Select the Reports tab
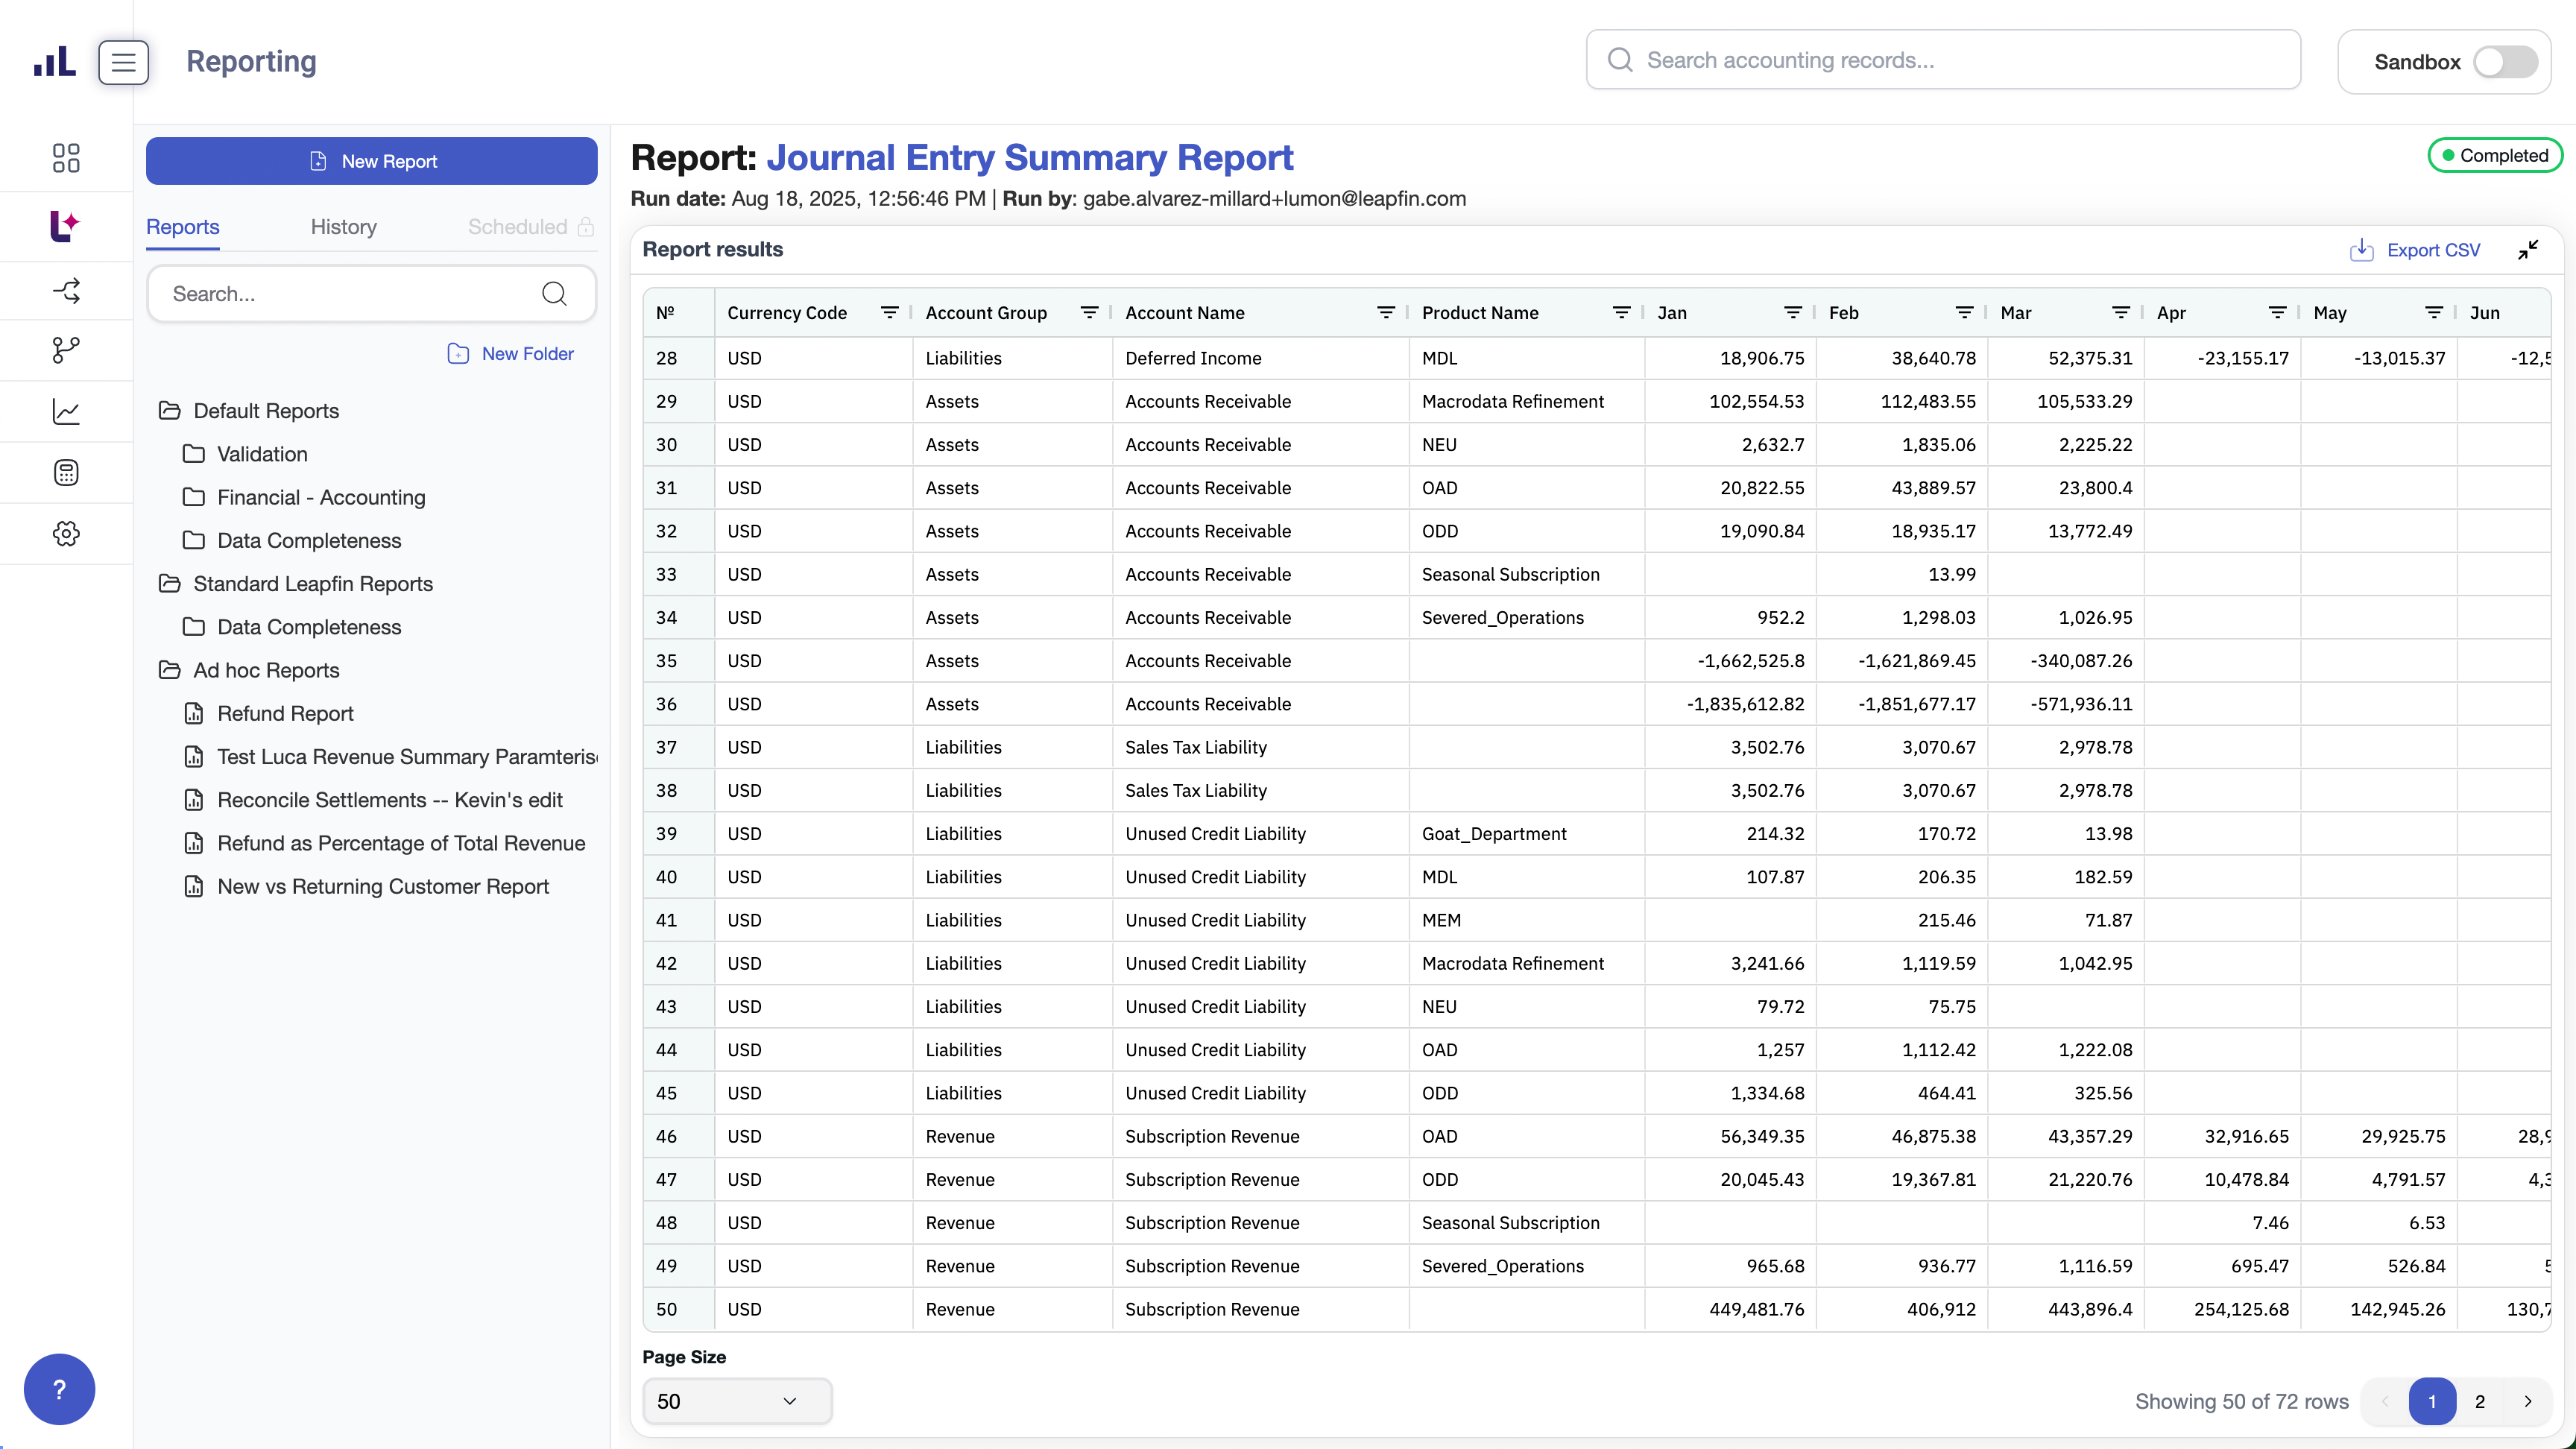This screenshot has width=2576, height=1449. point(182,227)
